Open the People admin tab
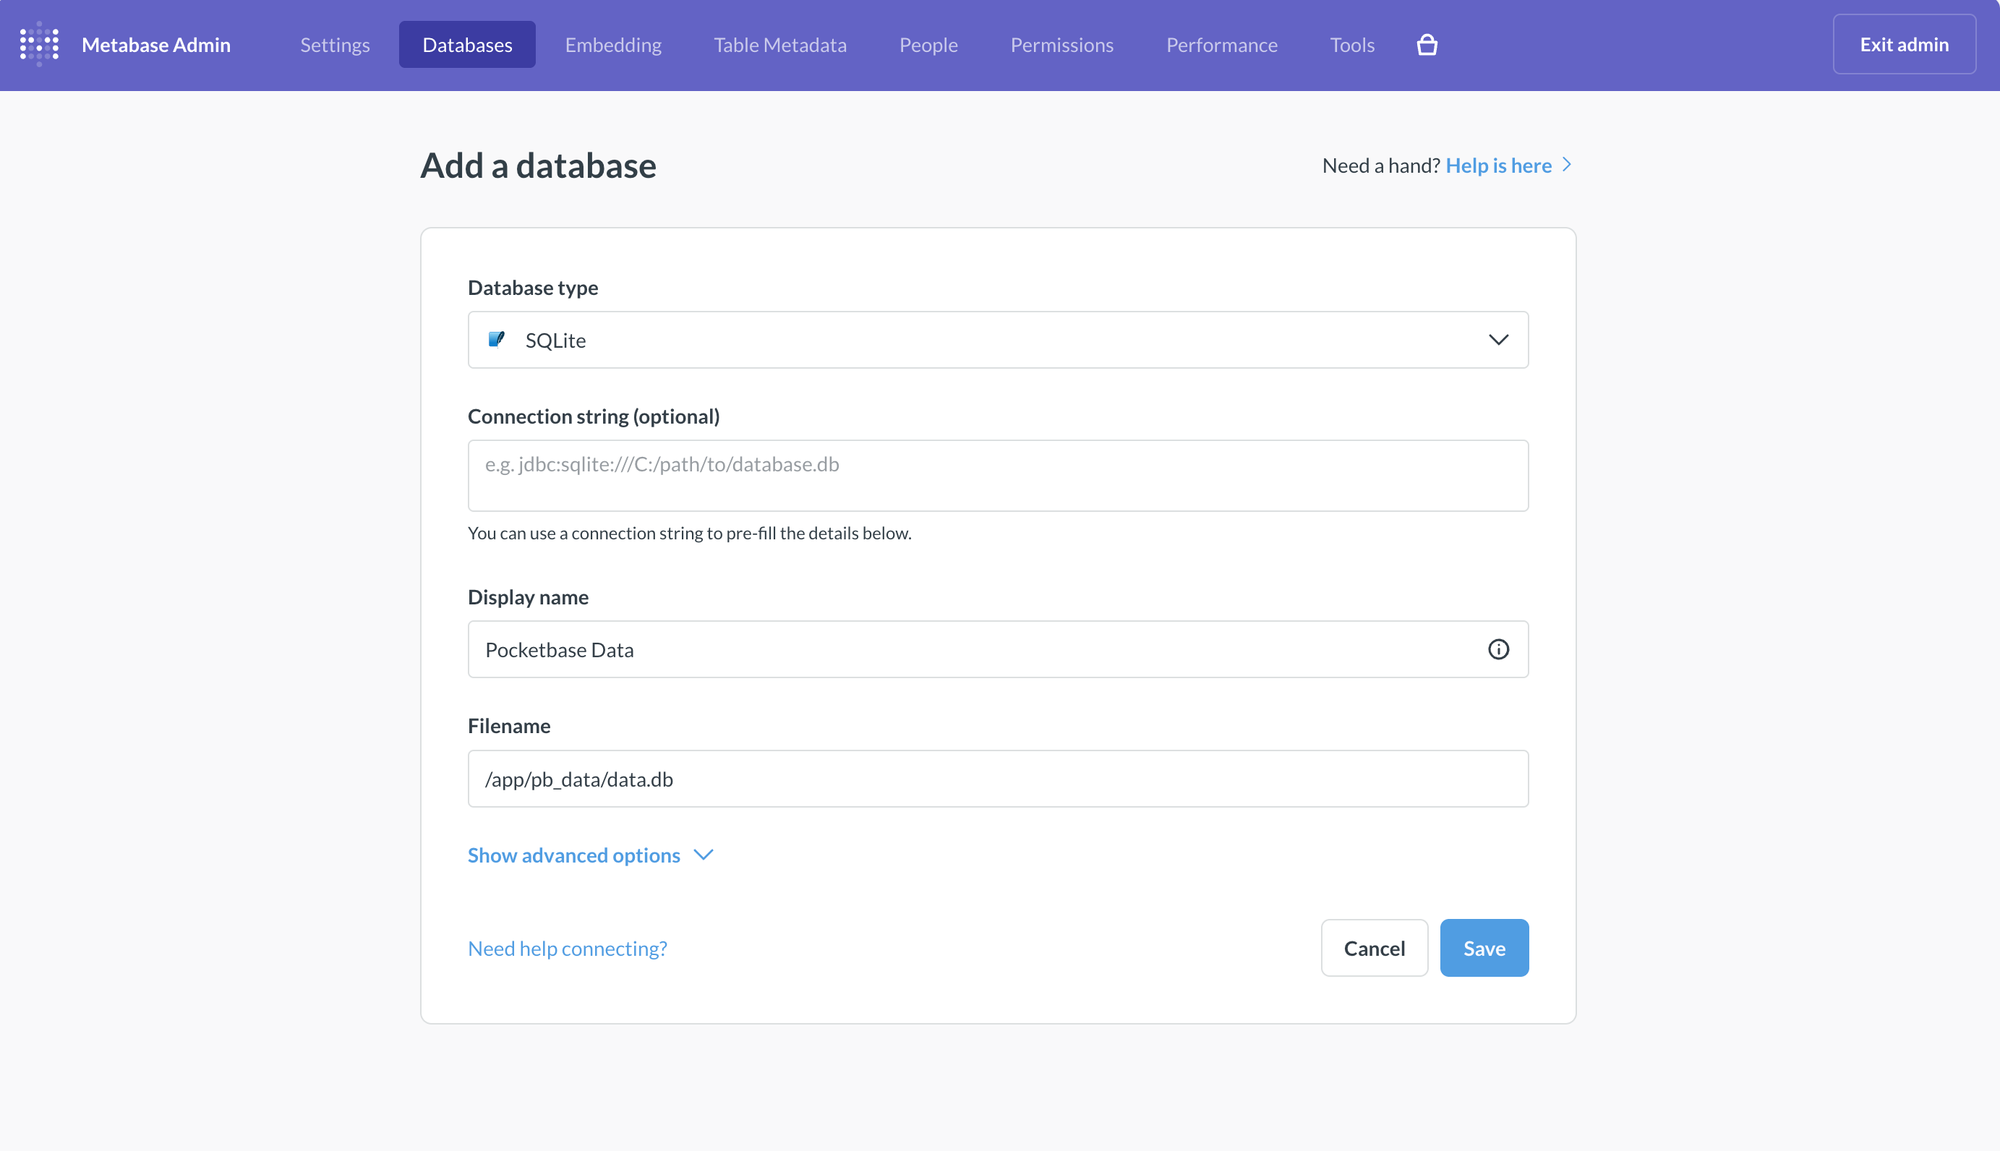This screenshot has width=2000, height=1151. tap(928, 45)
